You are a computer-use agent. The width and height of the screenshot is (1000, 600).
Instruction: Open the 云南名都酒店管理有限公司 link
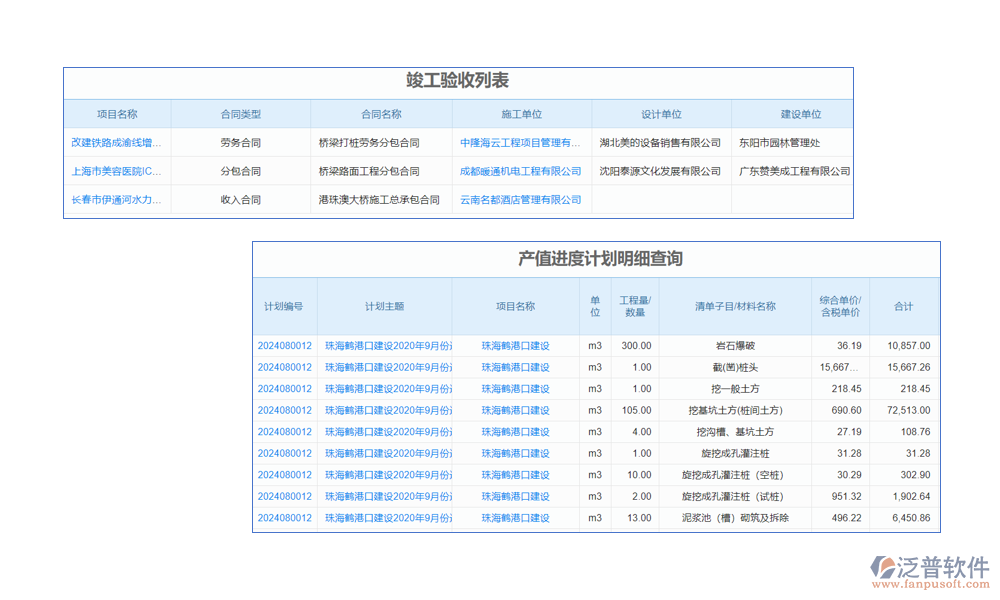click(520, 200)
